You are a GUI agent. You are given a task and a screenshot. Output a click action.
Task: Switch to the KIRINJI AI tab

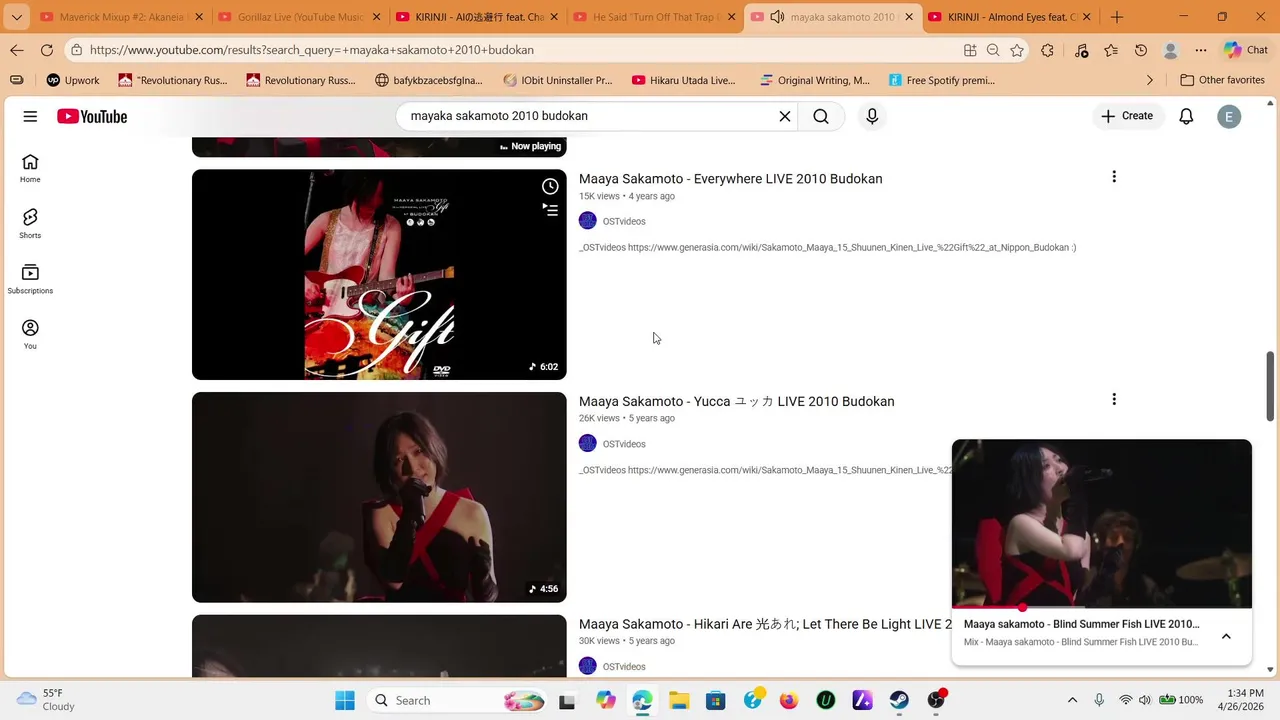click(x=476, y=17)
